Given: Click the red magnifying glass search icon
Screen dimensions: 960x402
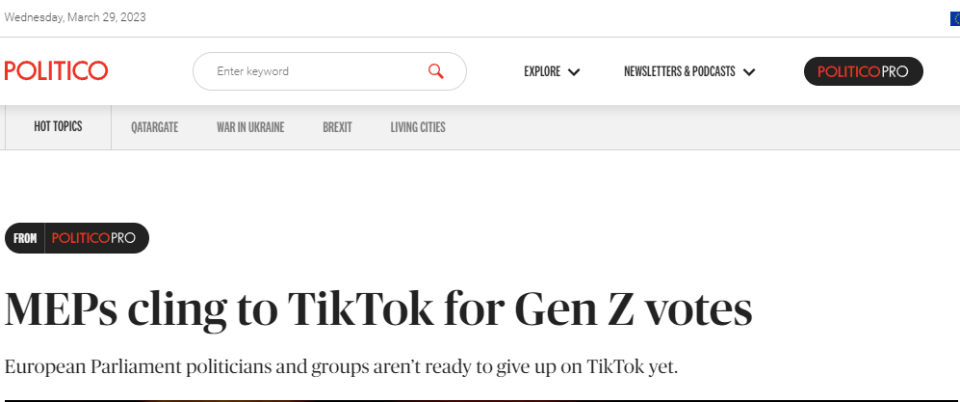Looking at the screenshot, I should (435, 71).
